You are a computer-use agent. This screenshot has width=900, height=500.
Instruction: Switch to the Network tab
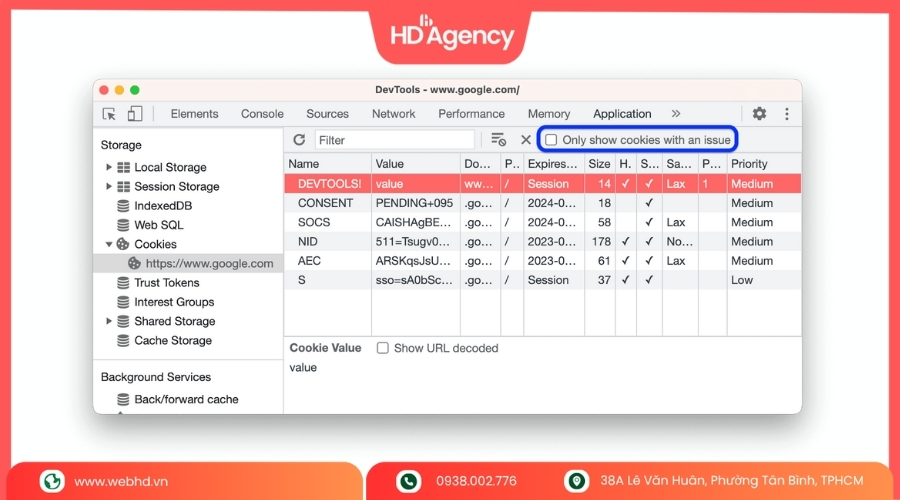tap(393, 114)
